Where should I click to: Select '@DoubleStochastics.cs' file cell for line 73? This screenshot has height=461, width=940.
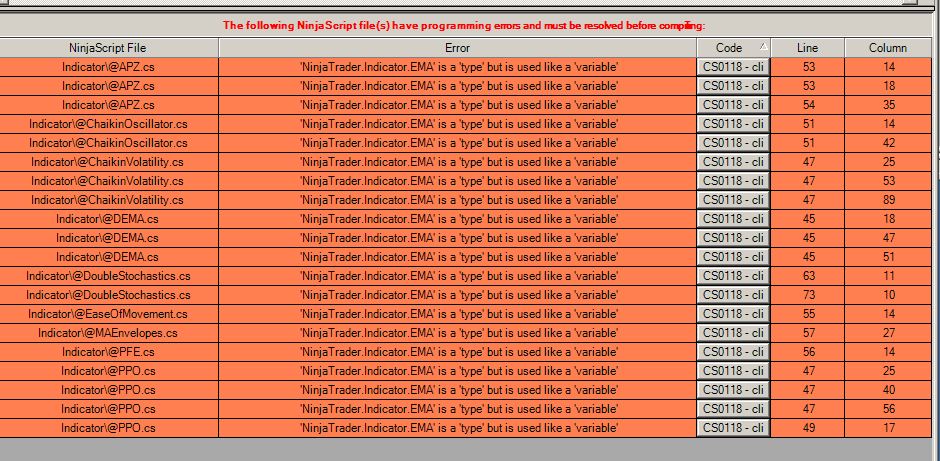click(x=109, y=295)
